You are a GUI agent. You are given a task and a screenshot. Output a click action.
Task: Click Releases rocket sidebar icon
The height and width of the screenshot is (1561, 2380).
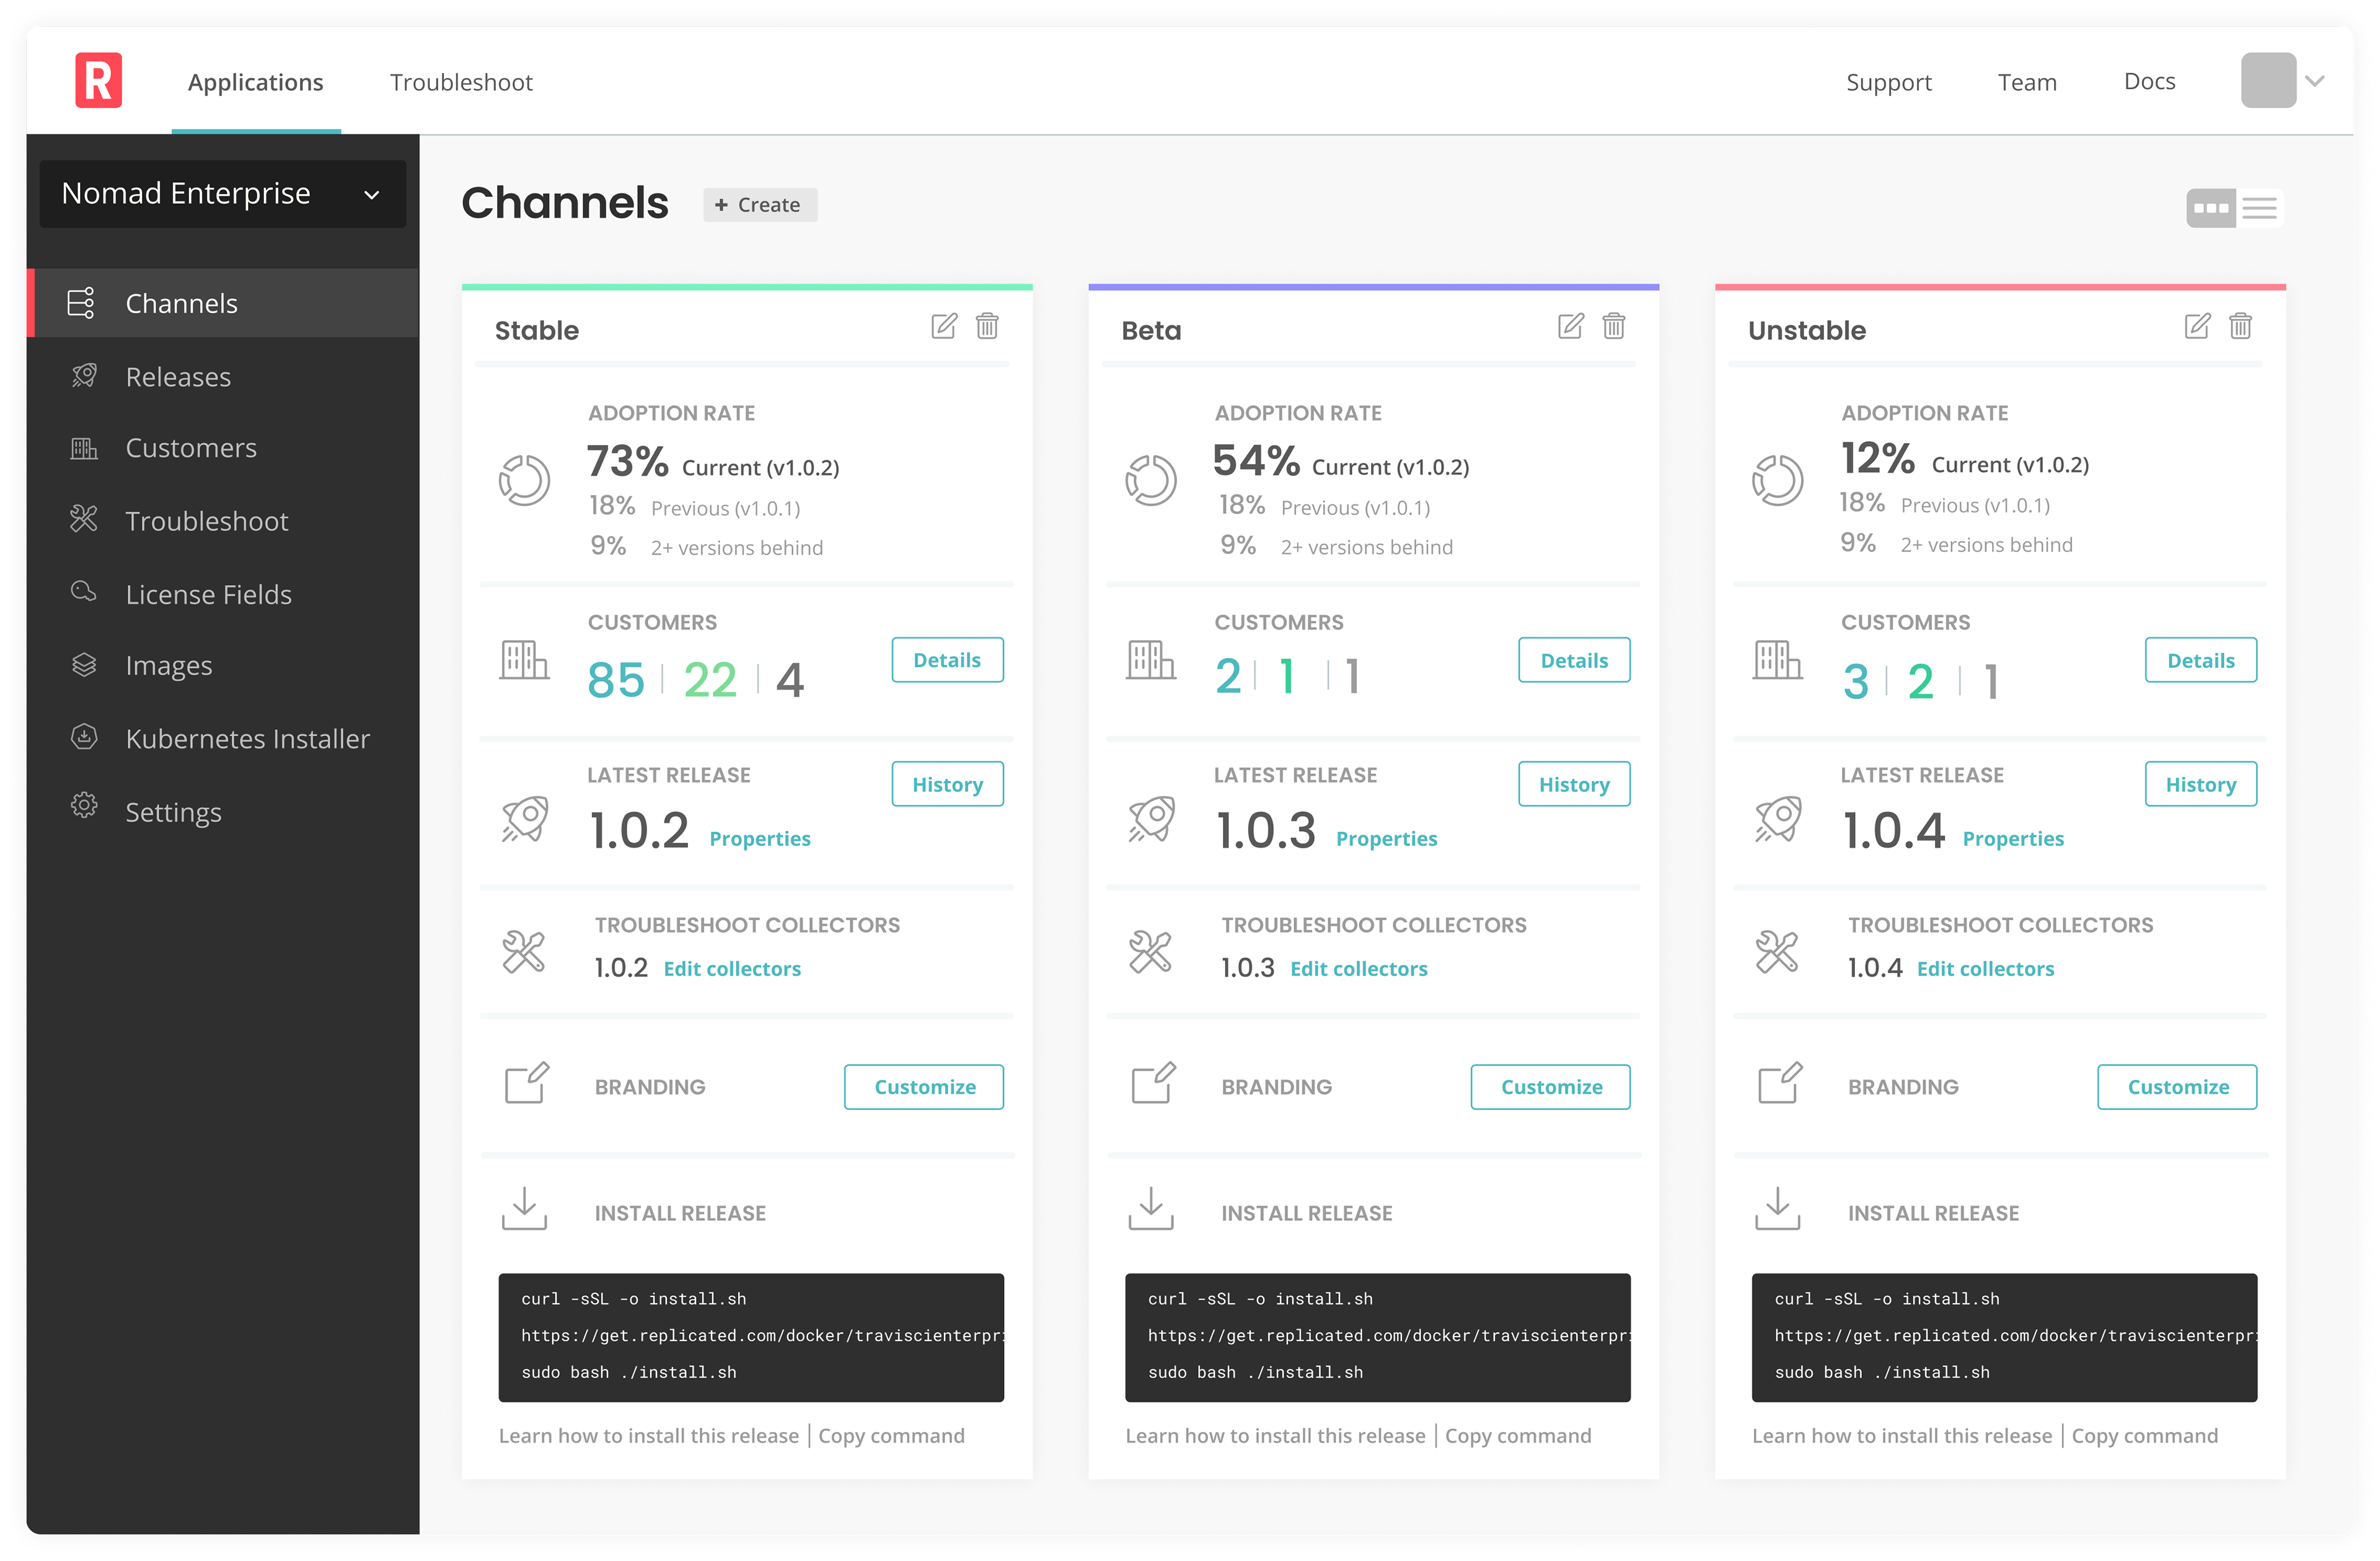point(84,376)
